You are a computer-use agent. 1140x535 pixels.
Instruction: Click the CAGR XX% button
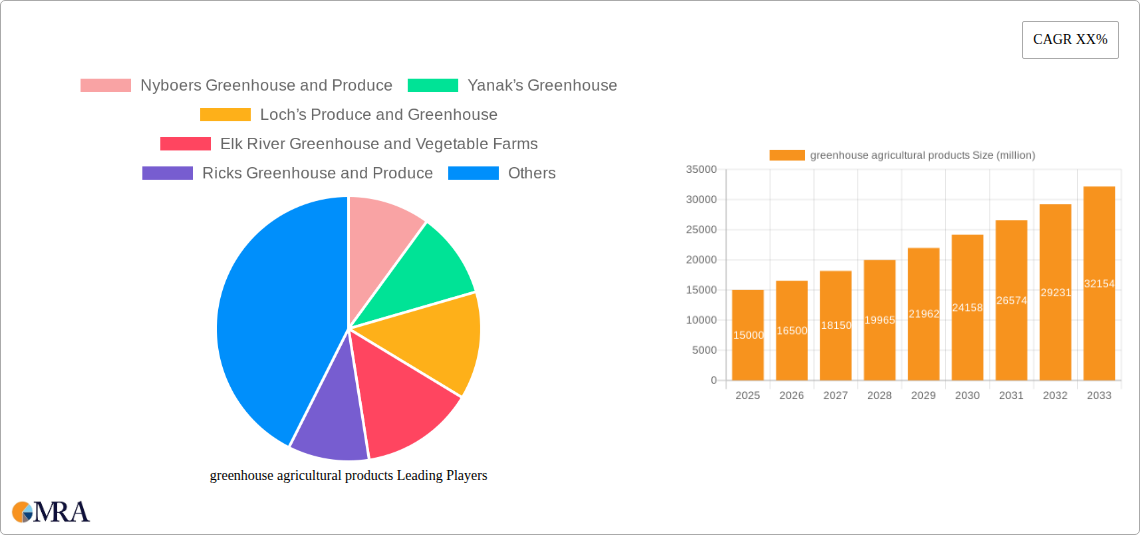[1069, 40]
